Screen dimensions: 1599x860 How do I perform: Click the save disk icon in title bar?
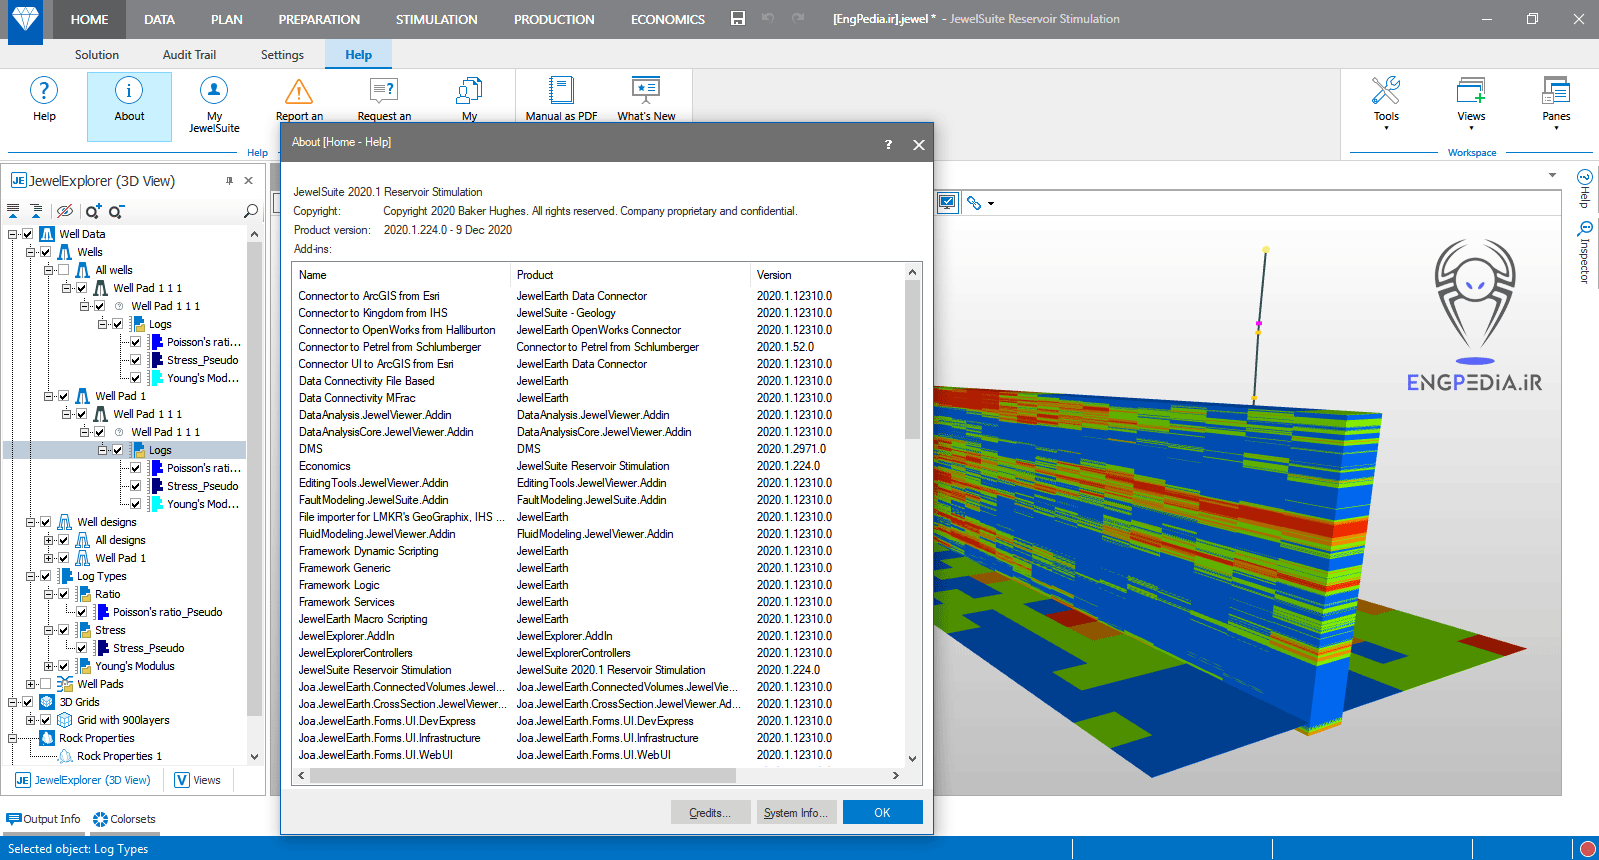click(x=738, y=19)
